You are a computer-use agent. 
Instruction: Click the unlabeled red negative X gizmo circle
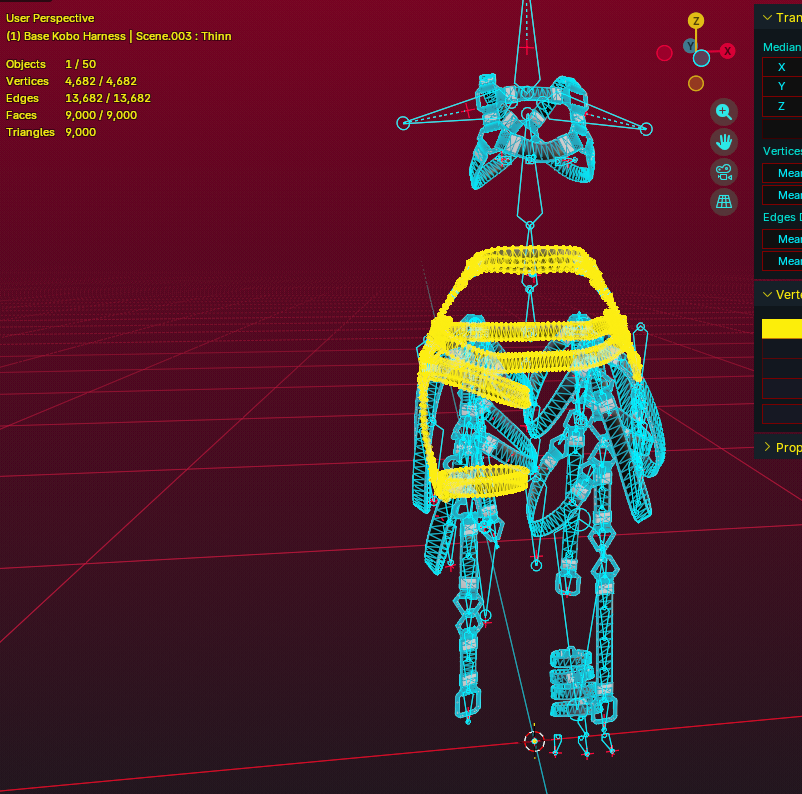coord(664,53)
